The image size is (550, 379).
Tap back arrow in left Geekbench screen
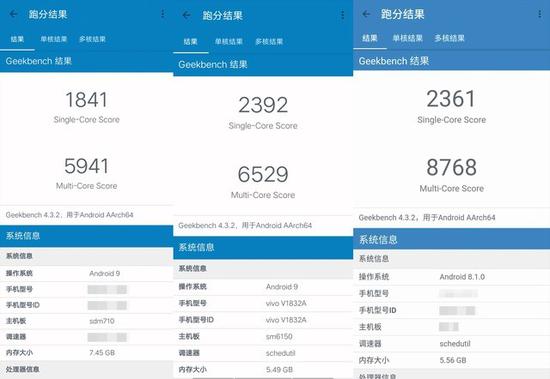tap(14, 14)
